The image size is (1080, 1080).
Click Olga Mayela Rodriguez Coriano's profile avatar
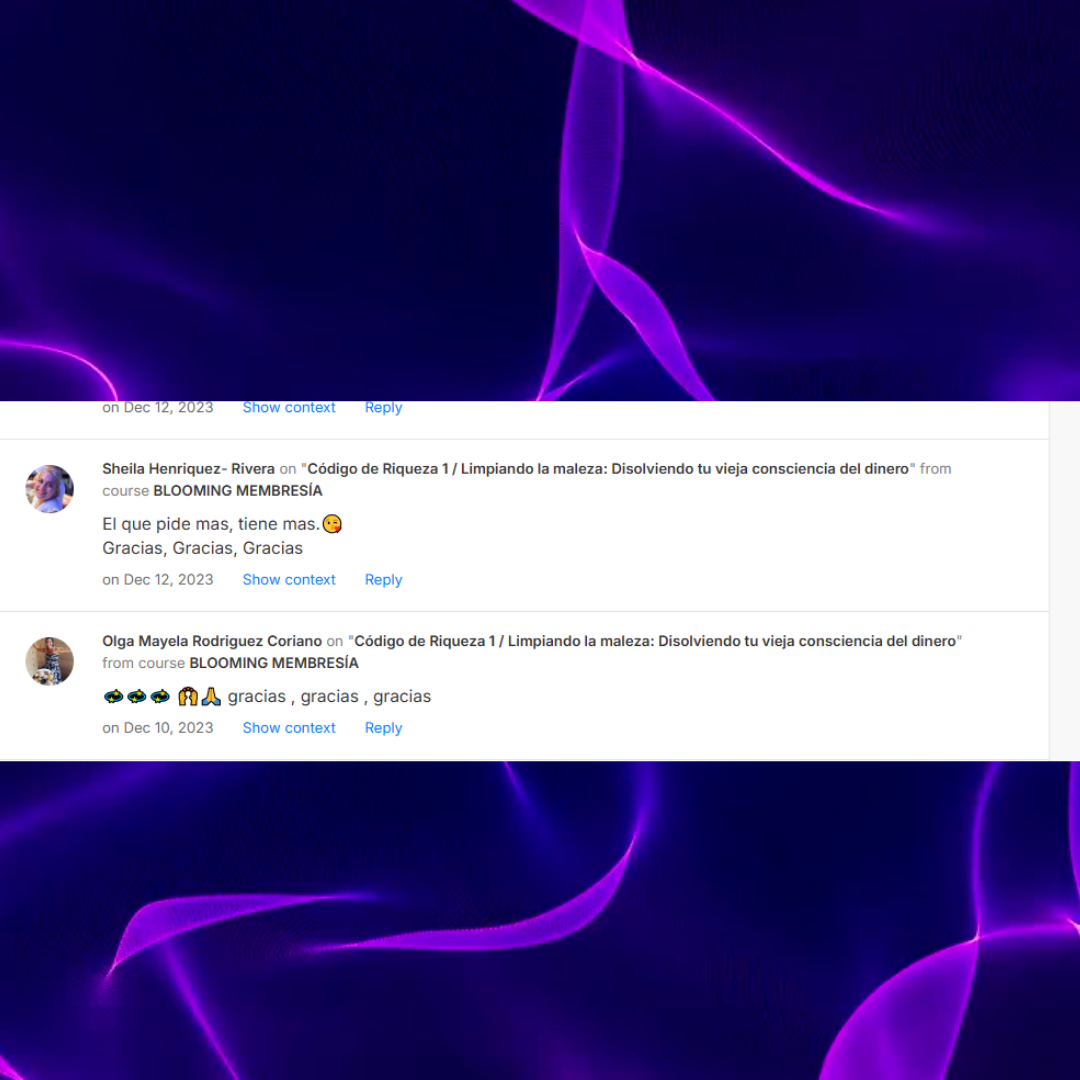click(50, 661)
